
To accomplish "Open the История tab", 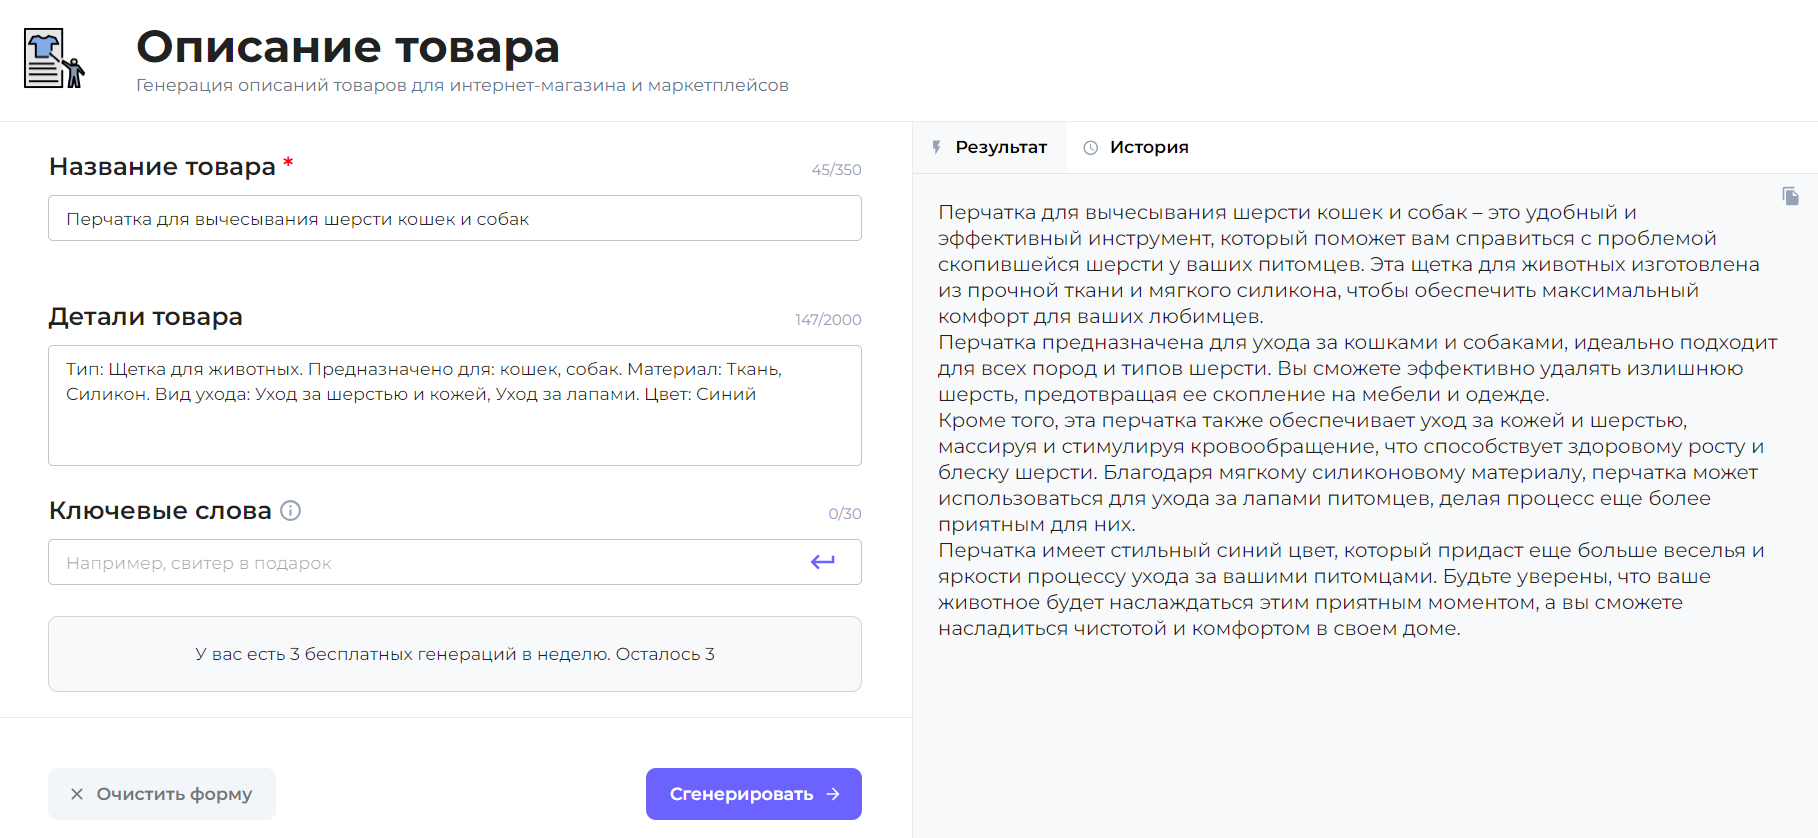I will click(1148, 147).
